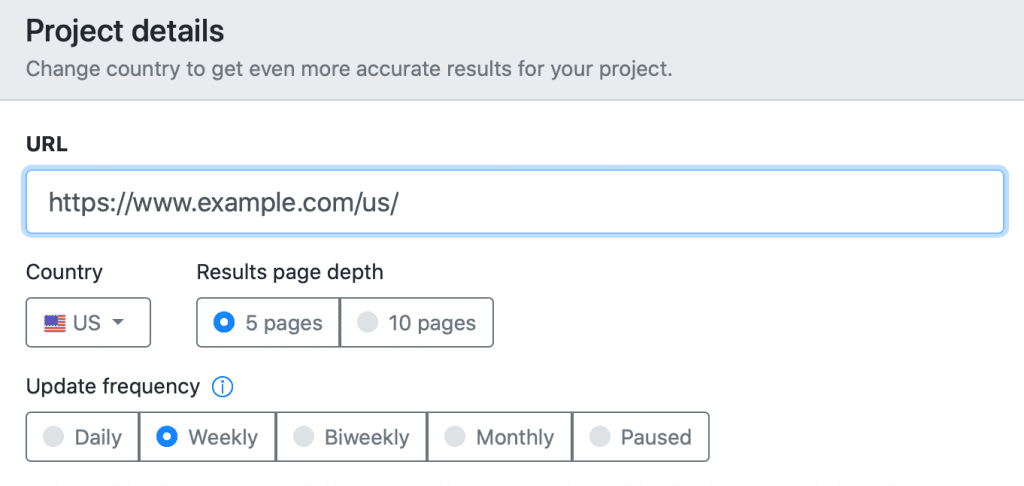Click the Update frequency label

point(113,386)
